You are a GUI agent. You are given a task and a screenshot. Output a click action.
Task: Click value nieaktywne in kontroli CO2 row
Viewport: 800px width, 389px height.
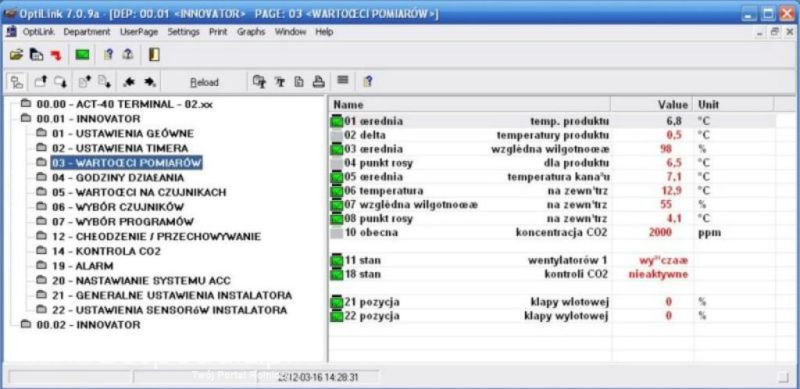click(658, 275)
